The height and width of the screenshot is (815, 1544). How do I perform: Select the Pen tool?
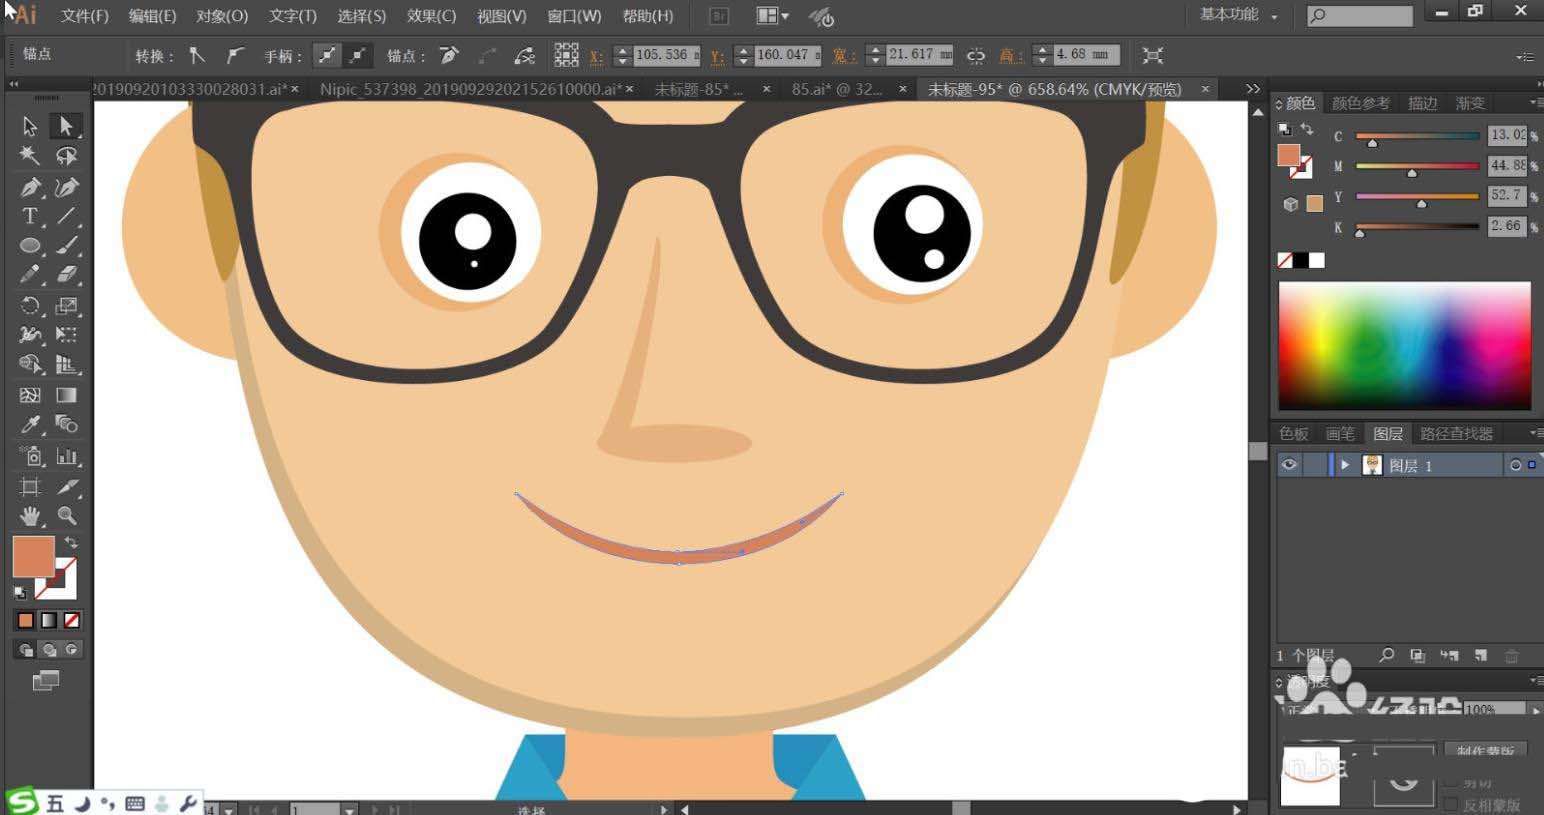(x=30, y=187)
